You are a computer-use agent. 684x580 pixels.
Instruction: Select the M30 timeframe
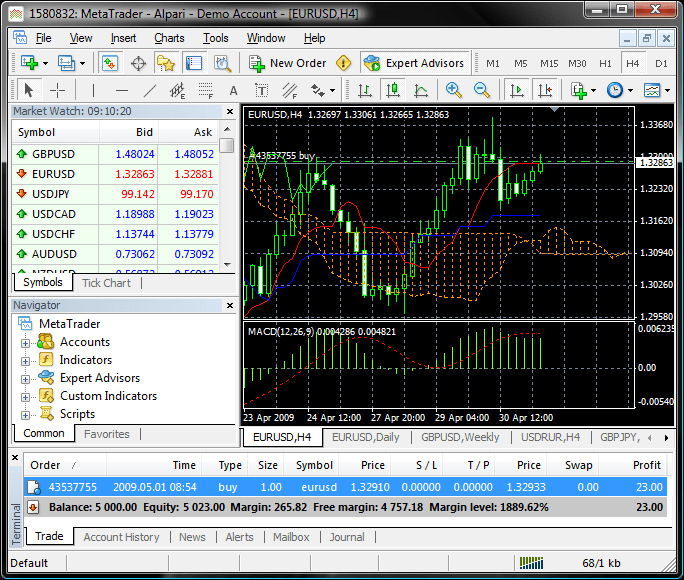(x=577, y=64)
